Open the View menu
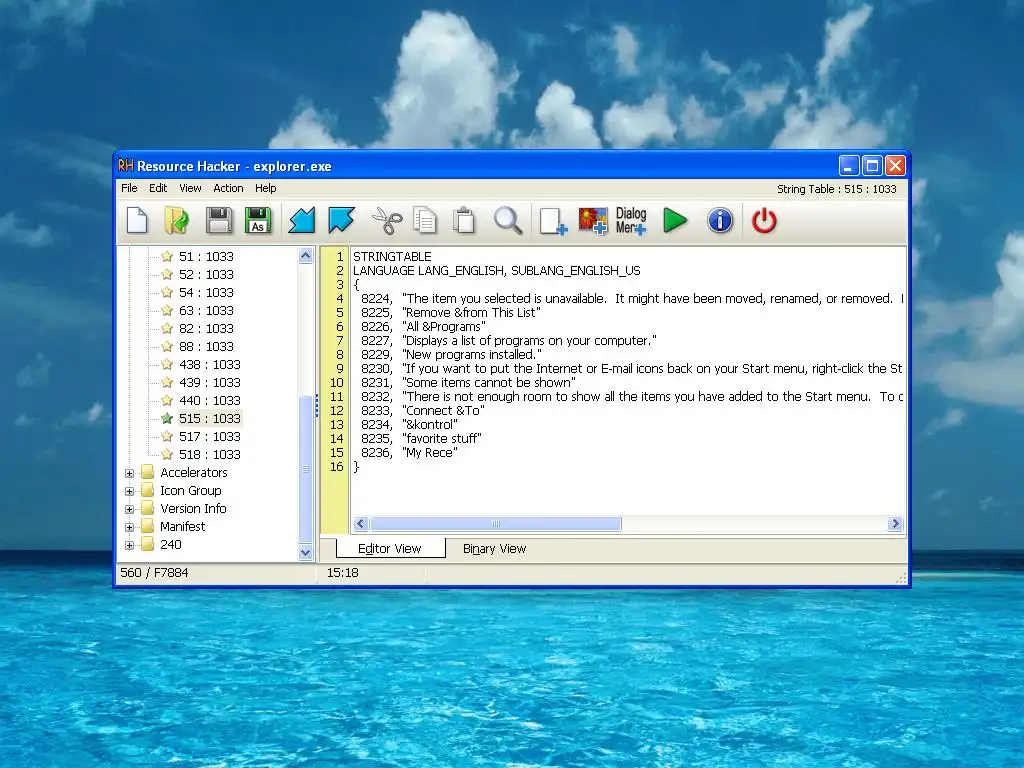The height and width of the screenshot is (768, 1024). (190, 188)
